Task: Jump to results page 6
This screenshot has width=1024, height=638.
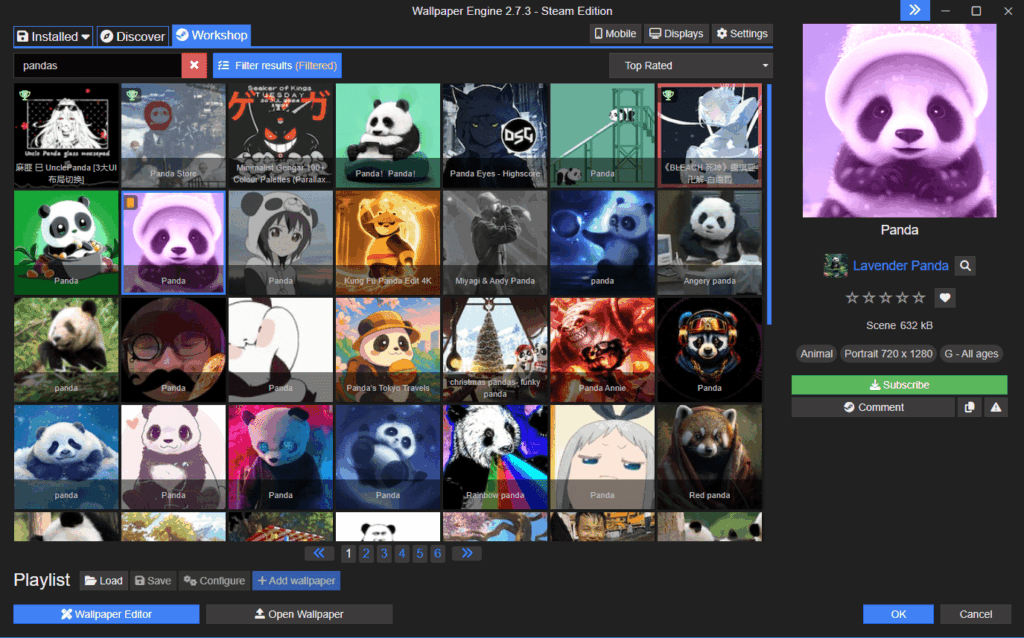Action: pyautogui.click(x=438, y=554)
